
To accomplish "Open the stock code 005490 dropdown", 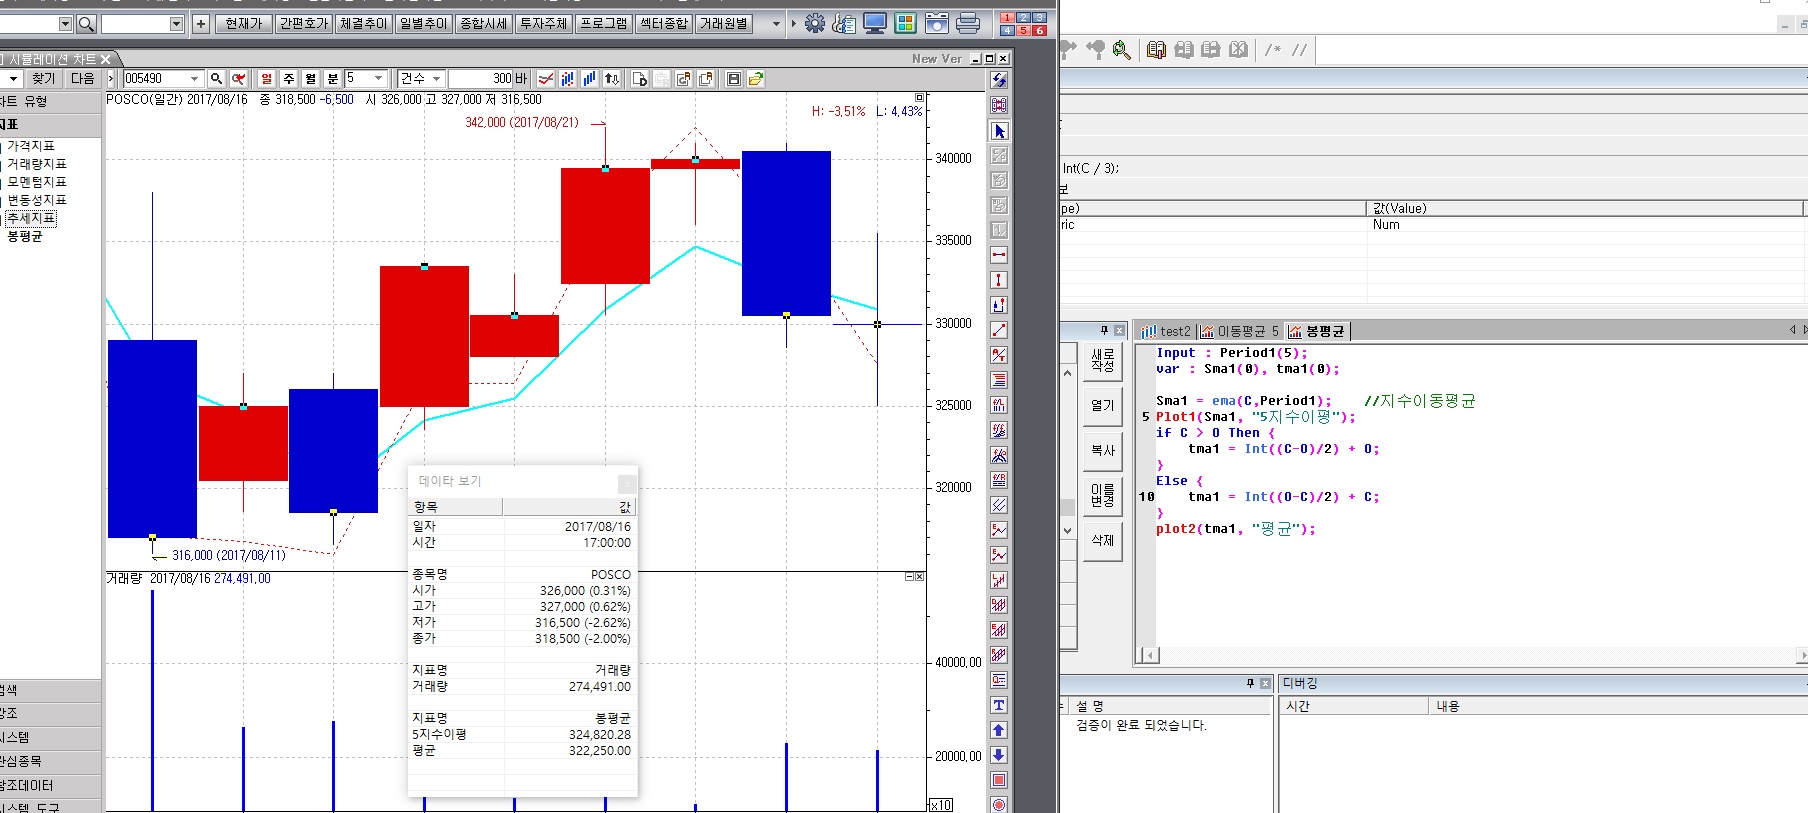I will (194, 78).
